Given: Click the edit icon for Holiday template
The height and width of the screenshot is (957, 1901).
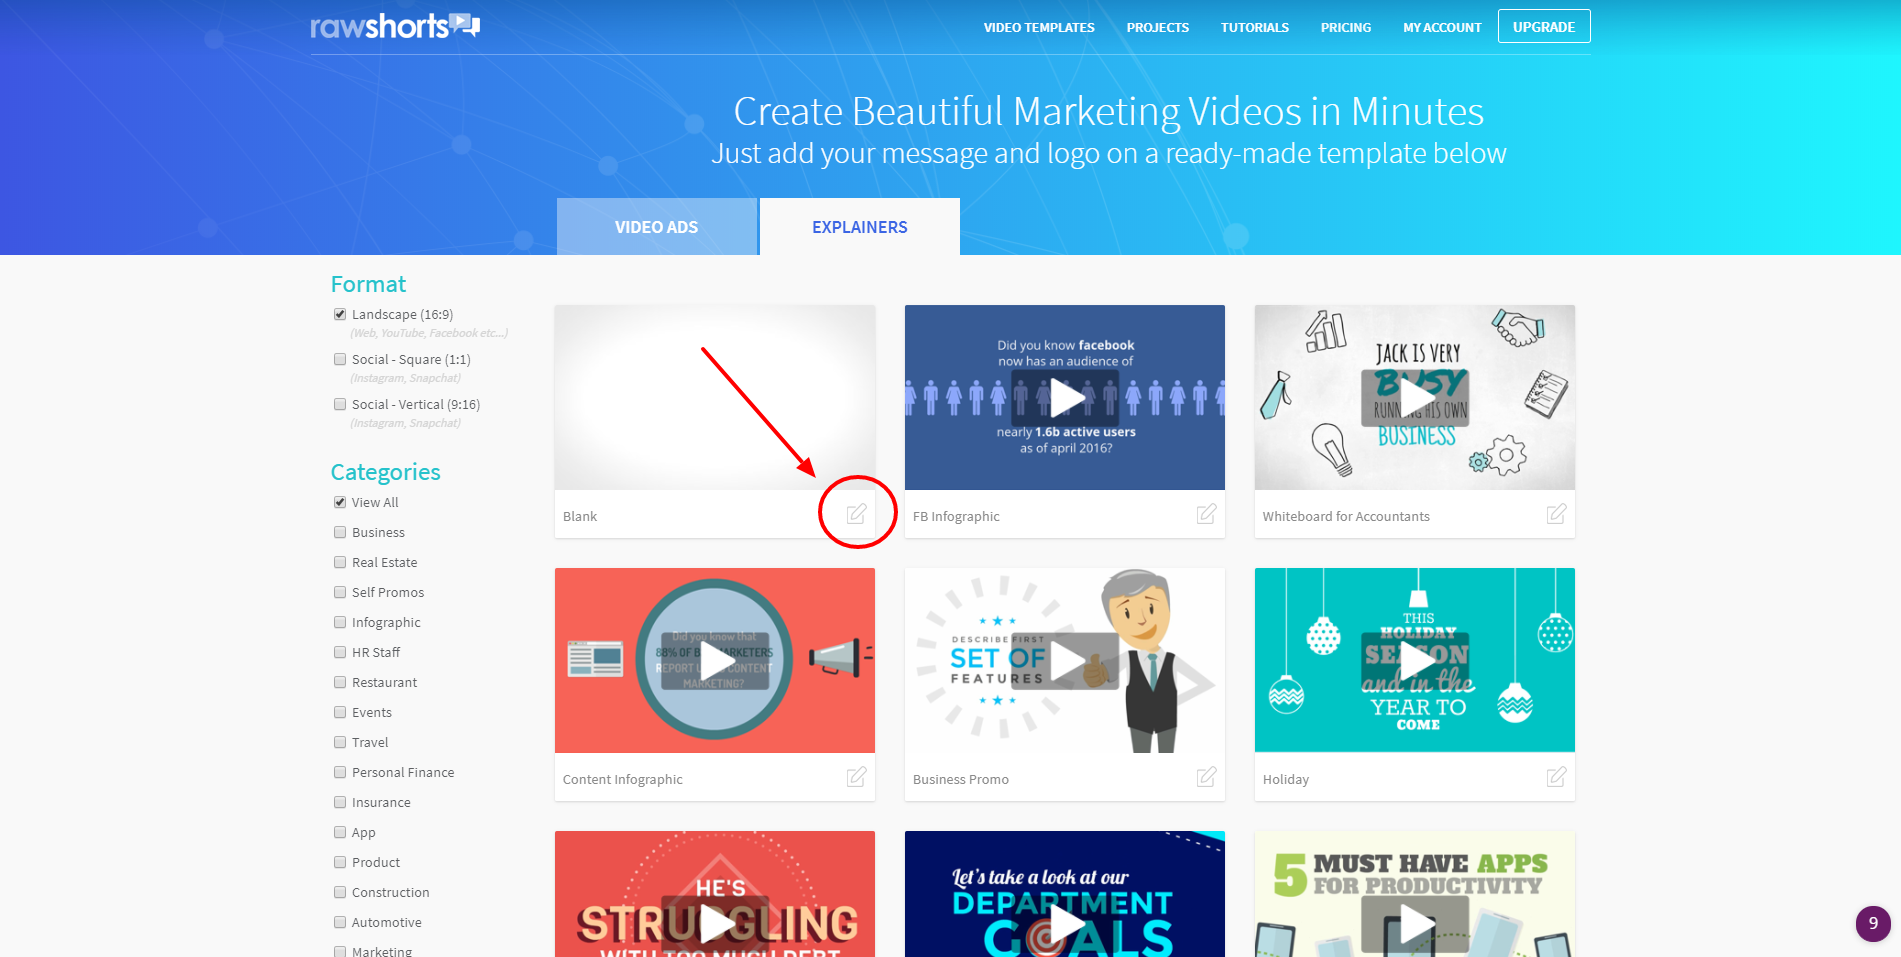Looking at the screenshot, I should tap(1557, 777).
